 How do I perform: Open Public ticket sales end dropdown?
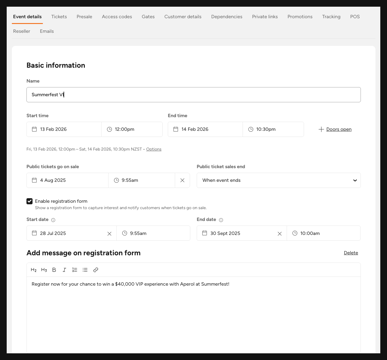[x=279, y=180]
